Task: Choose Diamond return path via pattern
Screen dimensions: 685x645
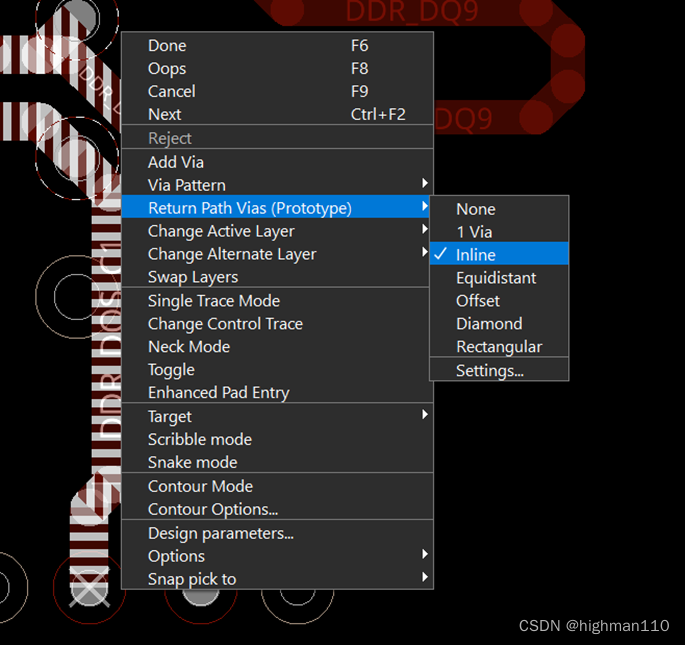Action: coord(489,324)
